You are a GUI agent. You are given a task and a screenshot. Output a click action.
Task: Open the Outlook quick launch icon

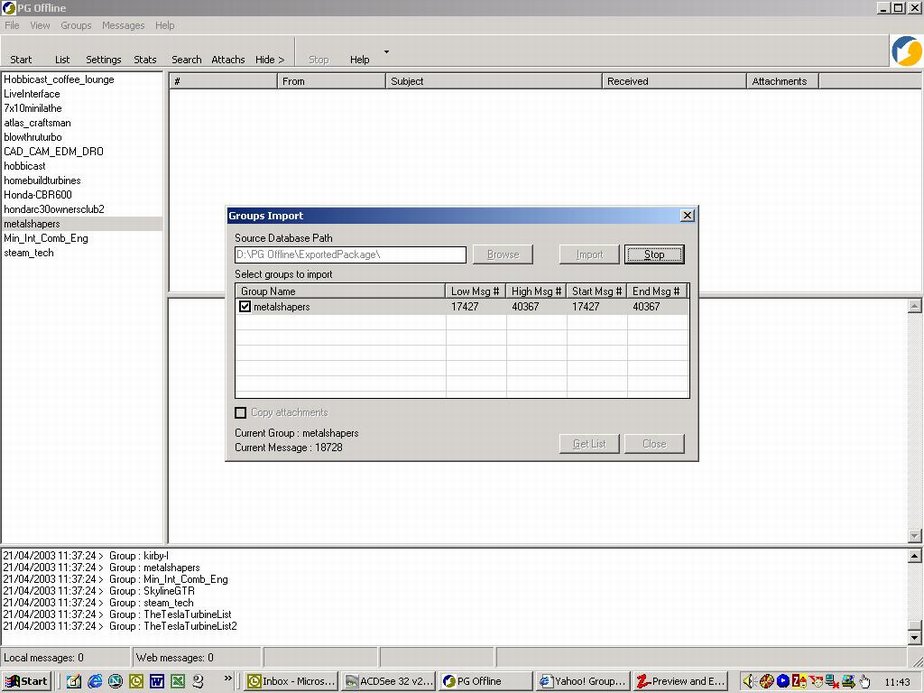pyautogui.click(x=136, y=681)
